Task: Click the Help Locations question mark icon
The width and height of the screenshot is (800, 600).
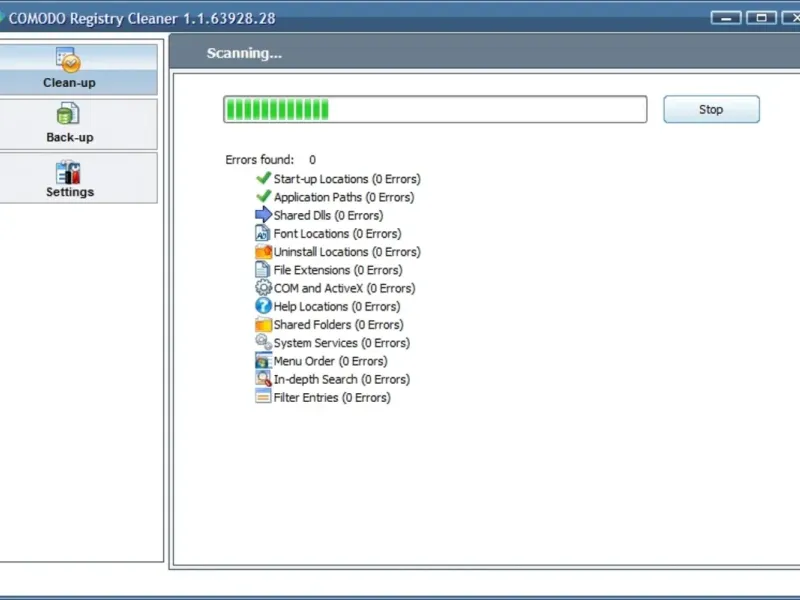Action: click(263, 306)
